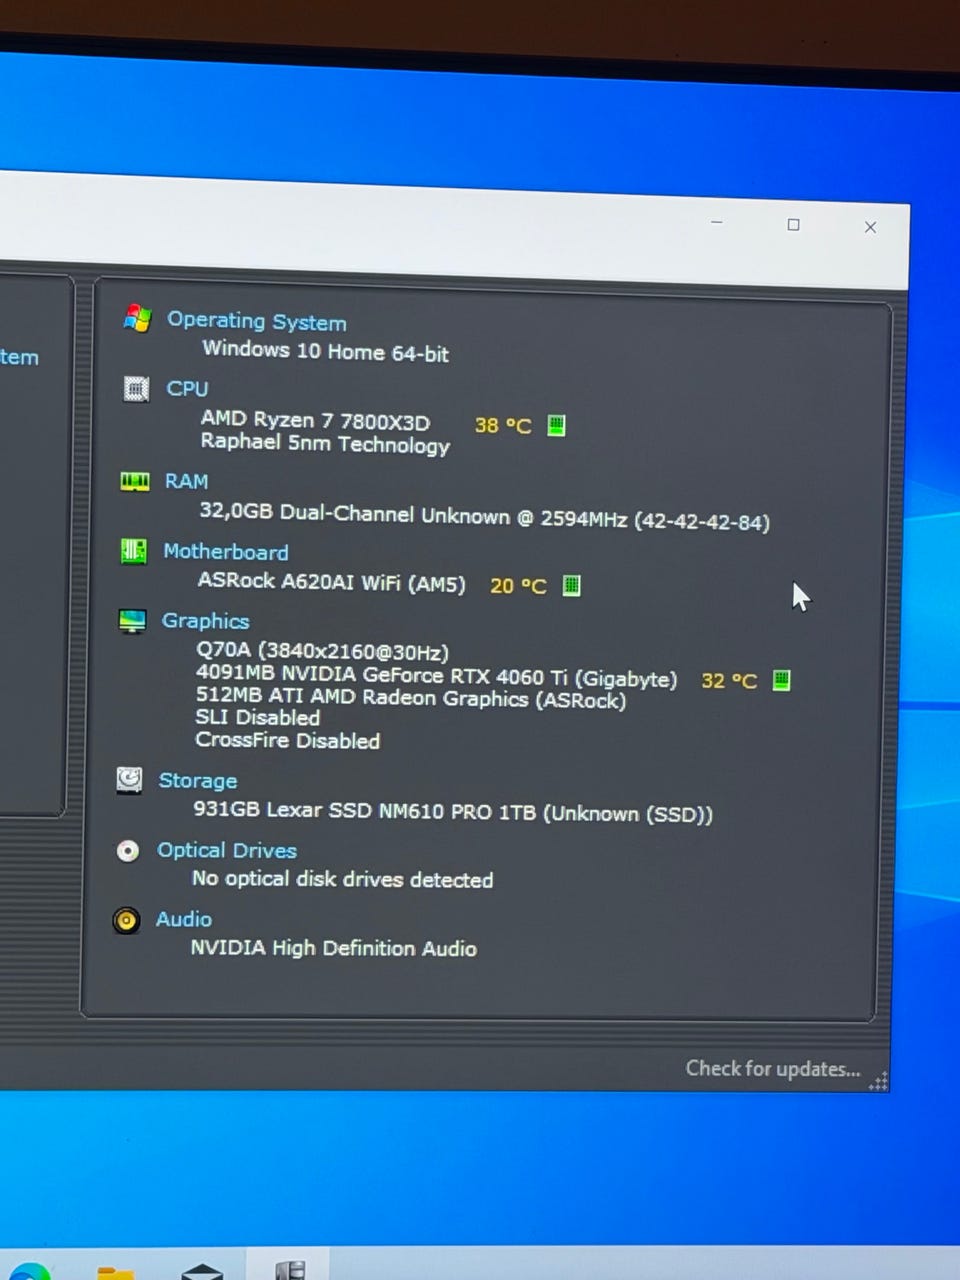Select the Lexar SSD NM610 PRO 1TB line

453,812
